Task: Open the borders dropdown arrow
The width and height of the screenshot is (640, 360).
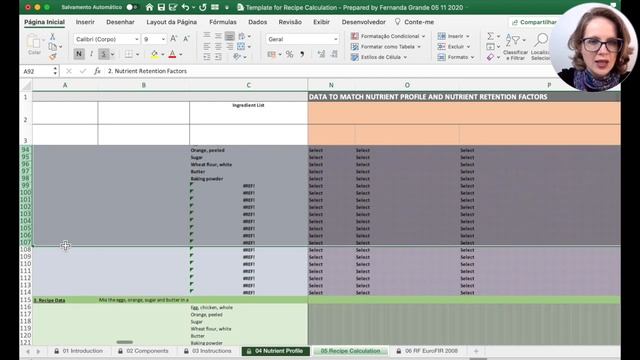Action: coord(137,54)
